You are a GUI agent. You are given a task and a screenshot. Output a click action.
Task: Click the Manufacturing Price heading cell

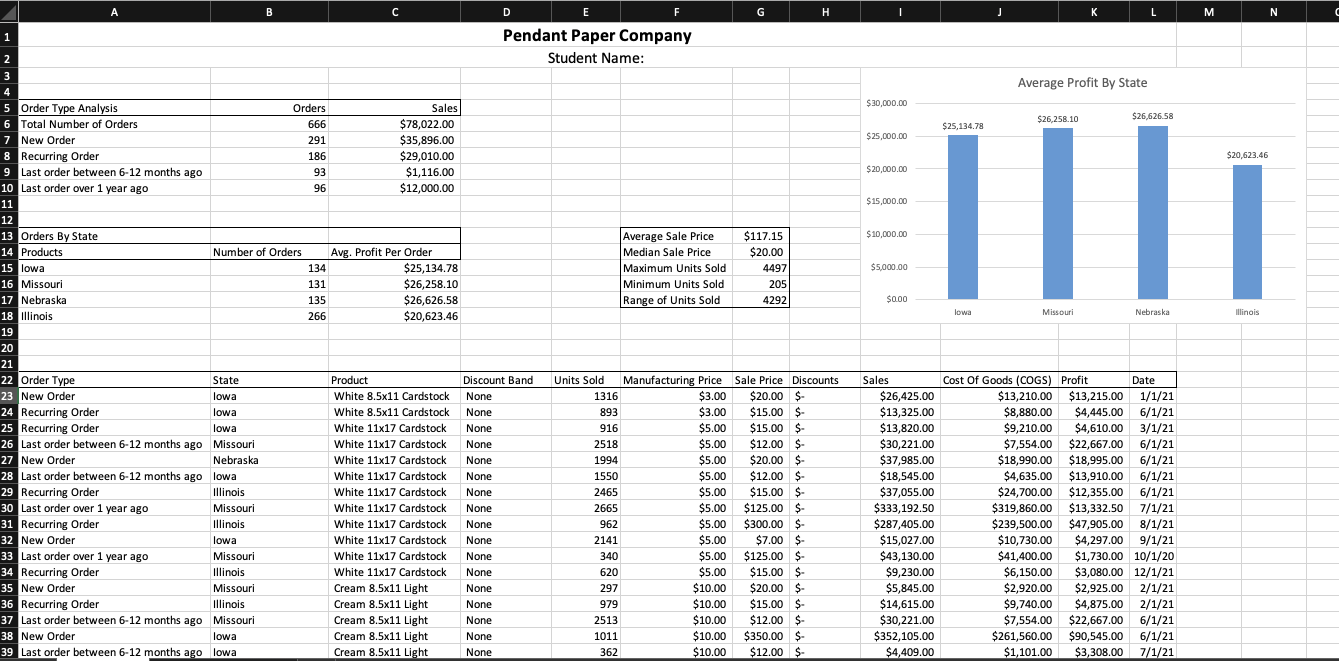pos(676,380)
